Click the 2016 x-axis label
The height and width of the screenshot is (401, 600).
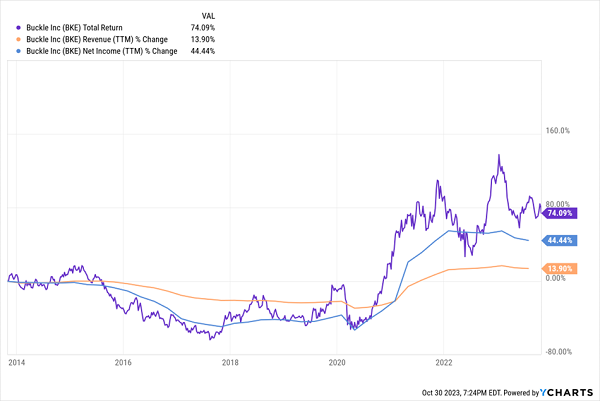point(123,362)
